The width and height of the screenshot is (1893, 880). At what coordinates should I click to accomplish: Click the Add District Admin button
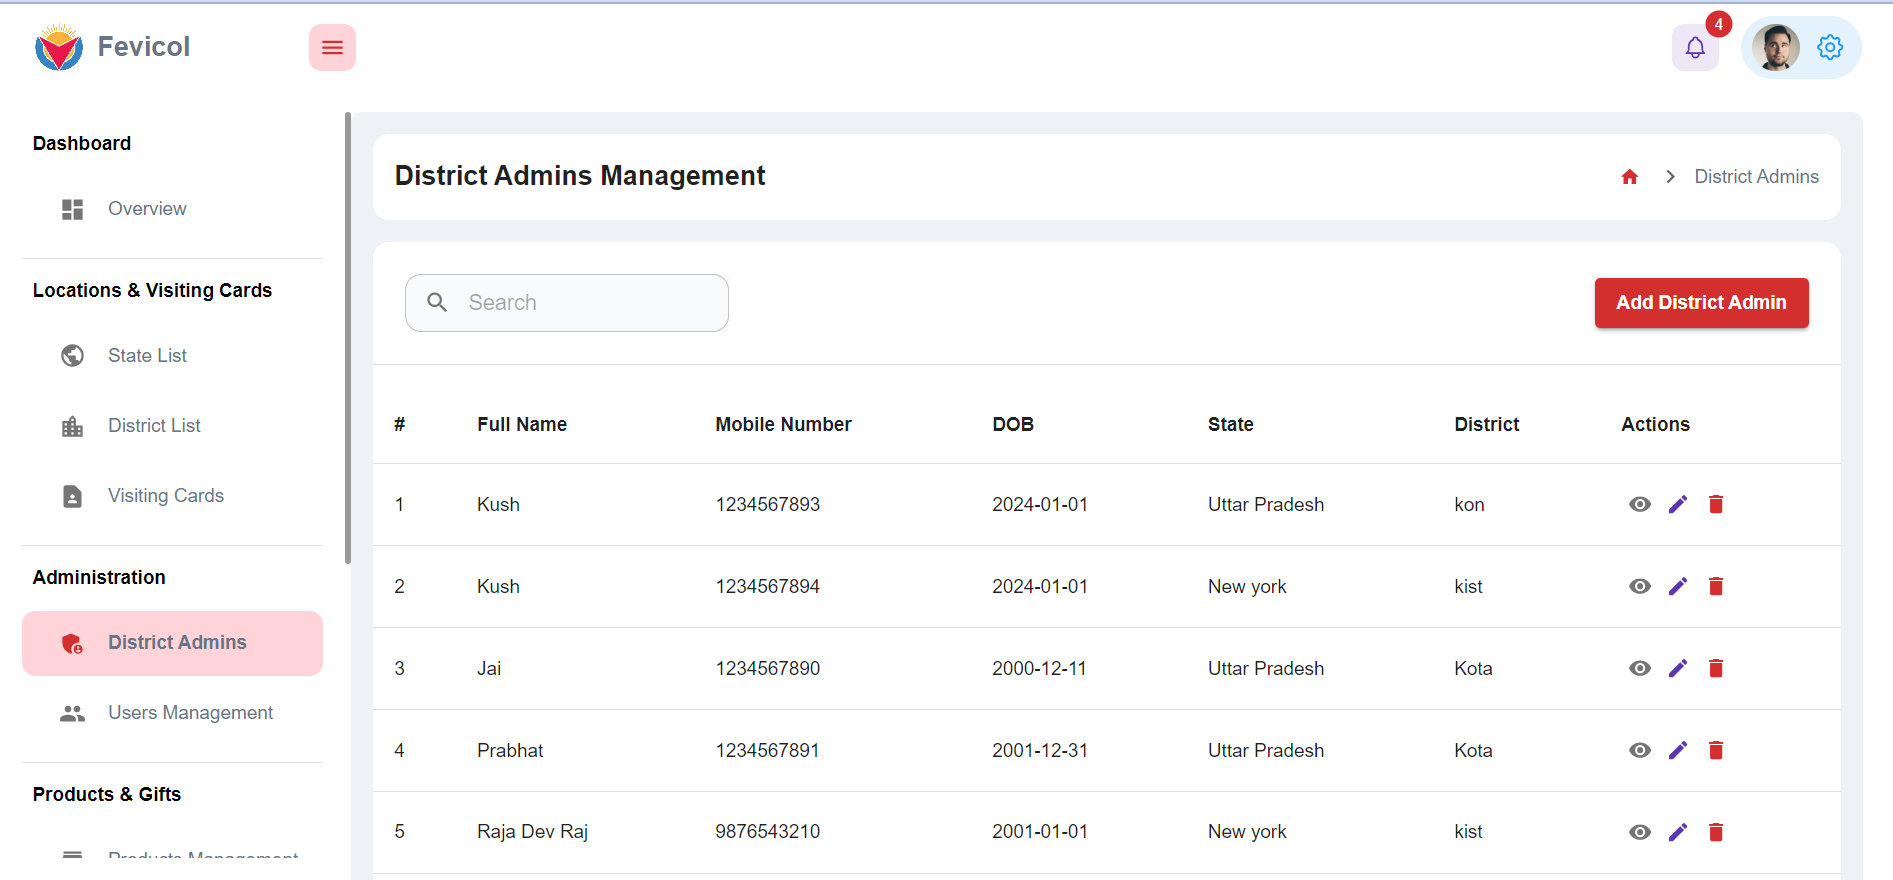point(1701,303)
